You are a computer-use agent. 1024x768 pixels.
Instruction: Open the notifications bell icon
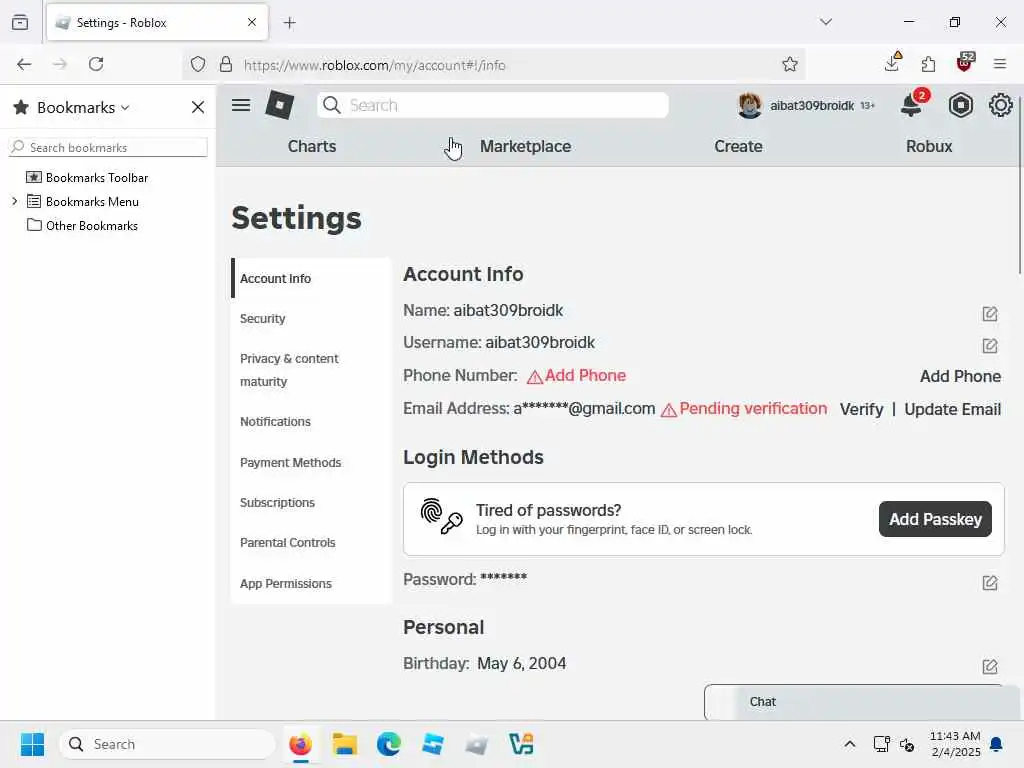point(911,105)
